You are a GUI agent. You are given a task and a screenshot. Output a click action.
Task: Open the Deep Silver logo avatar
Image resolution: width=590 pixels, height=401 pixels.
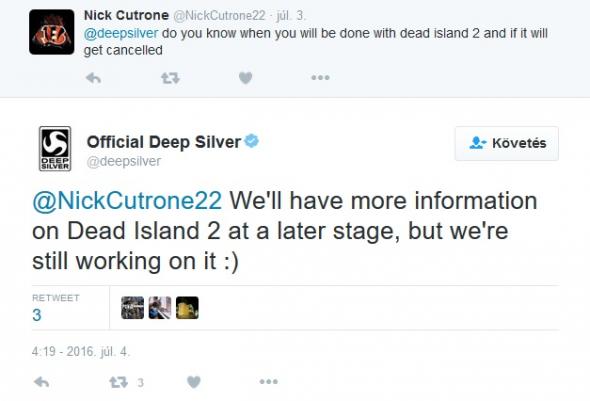(x=55, y=149)
